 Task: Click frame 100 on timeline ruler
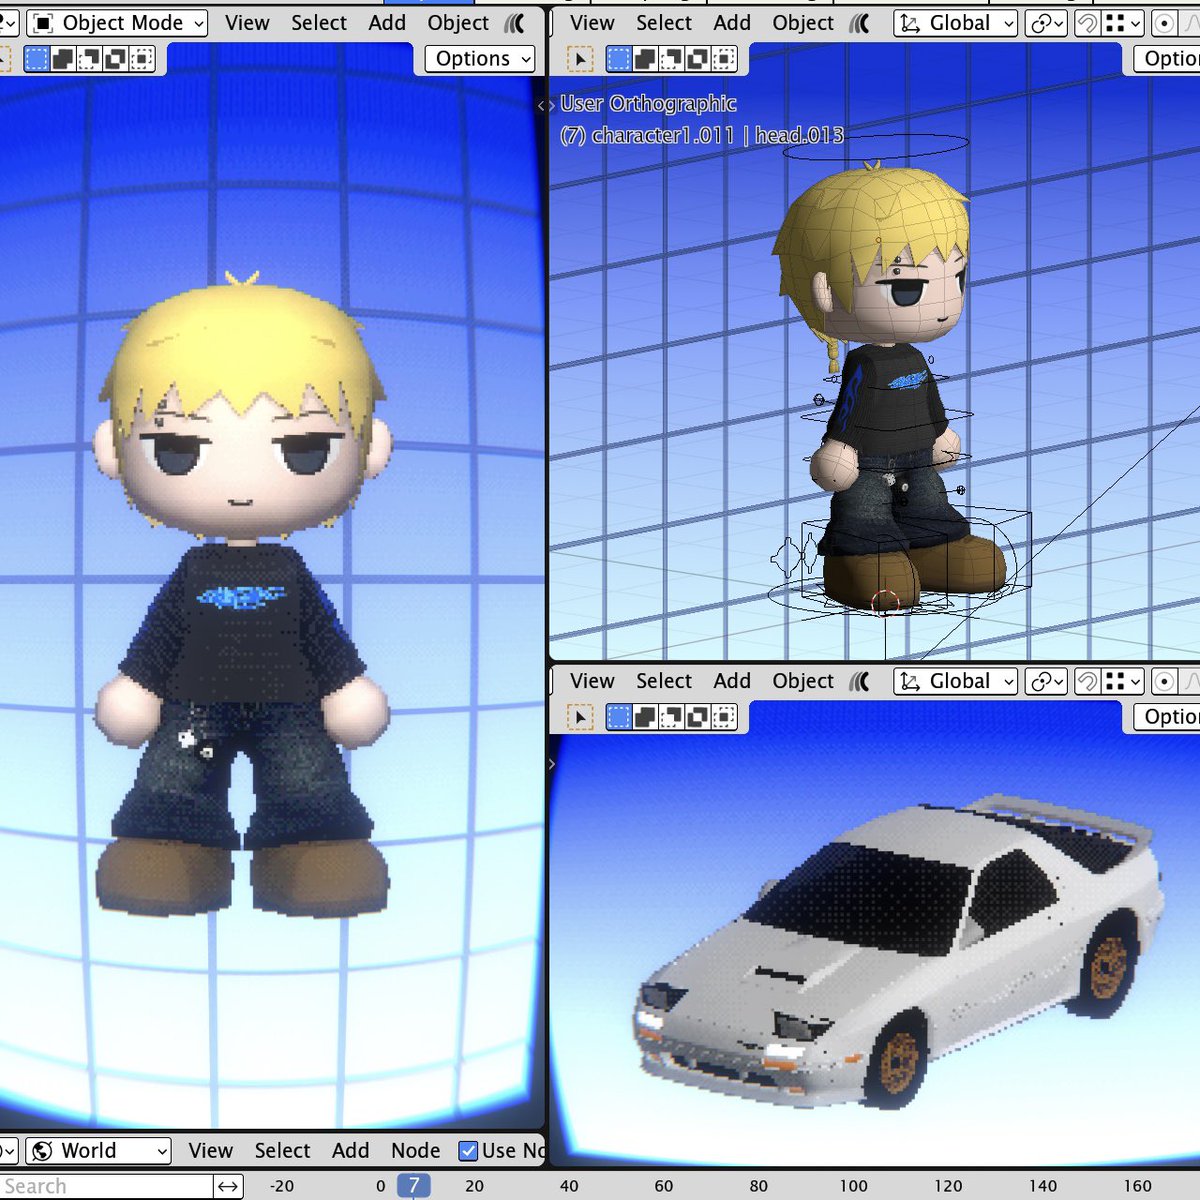coord(853,1186)
